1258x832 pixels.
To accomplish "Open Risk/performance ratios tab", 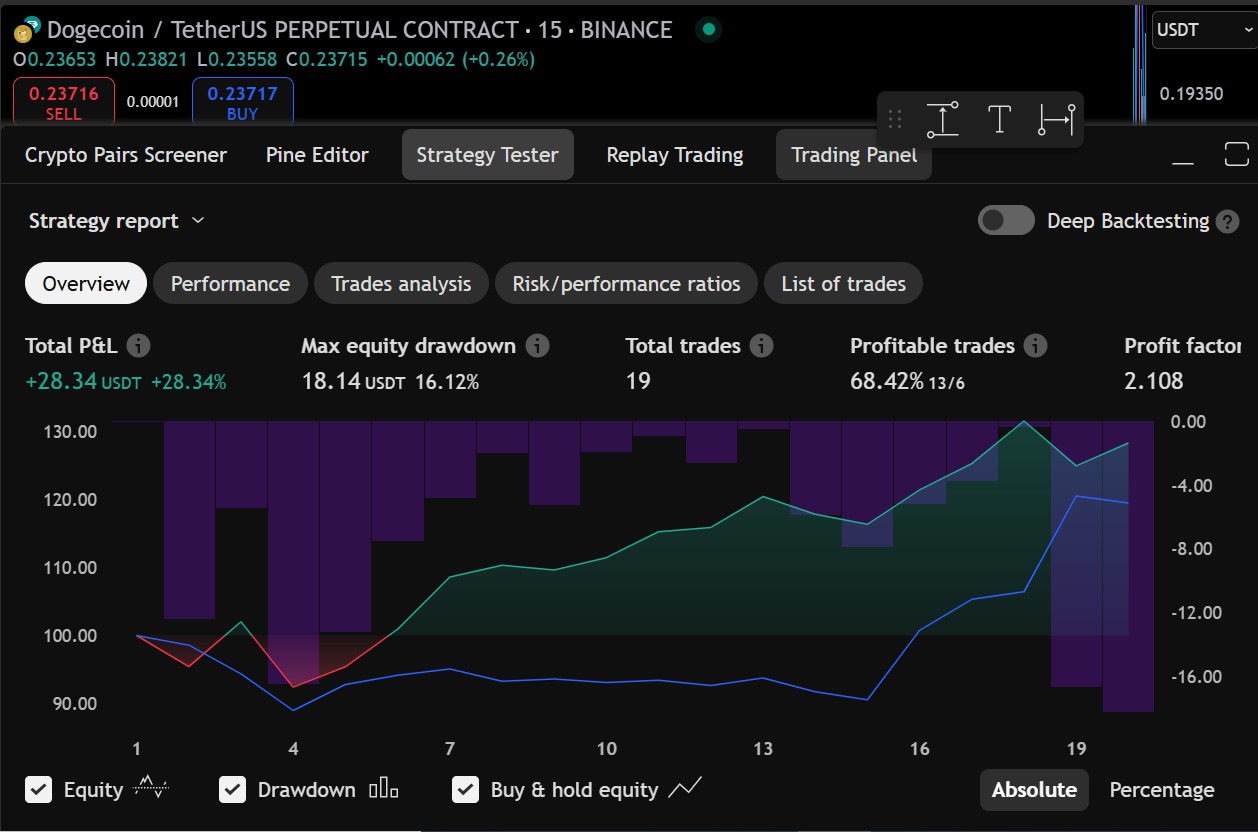I will 627,284.
